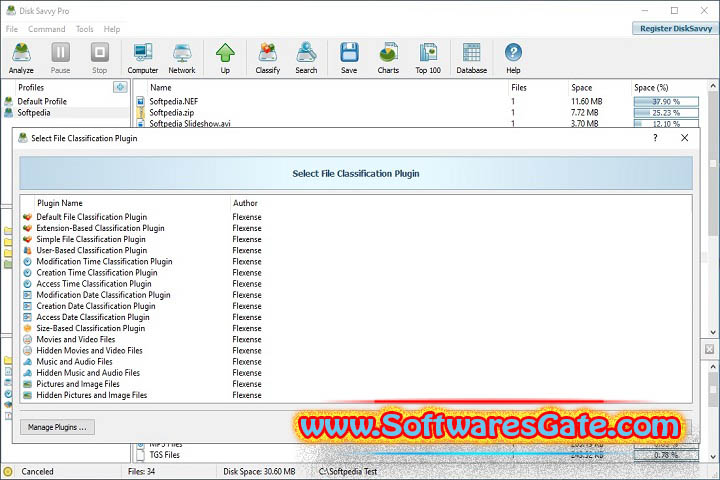Click the Modification Time Classification Plugin icon
This screenshot has width=720, height=480.
(28, 261)
